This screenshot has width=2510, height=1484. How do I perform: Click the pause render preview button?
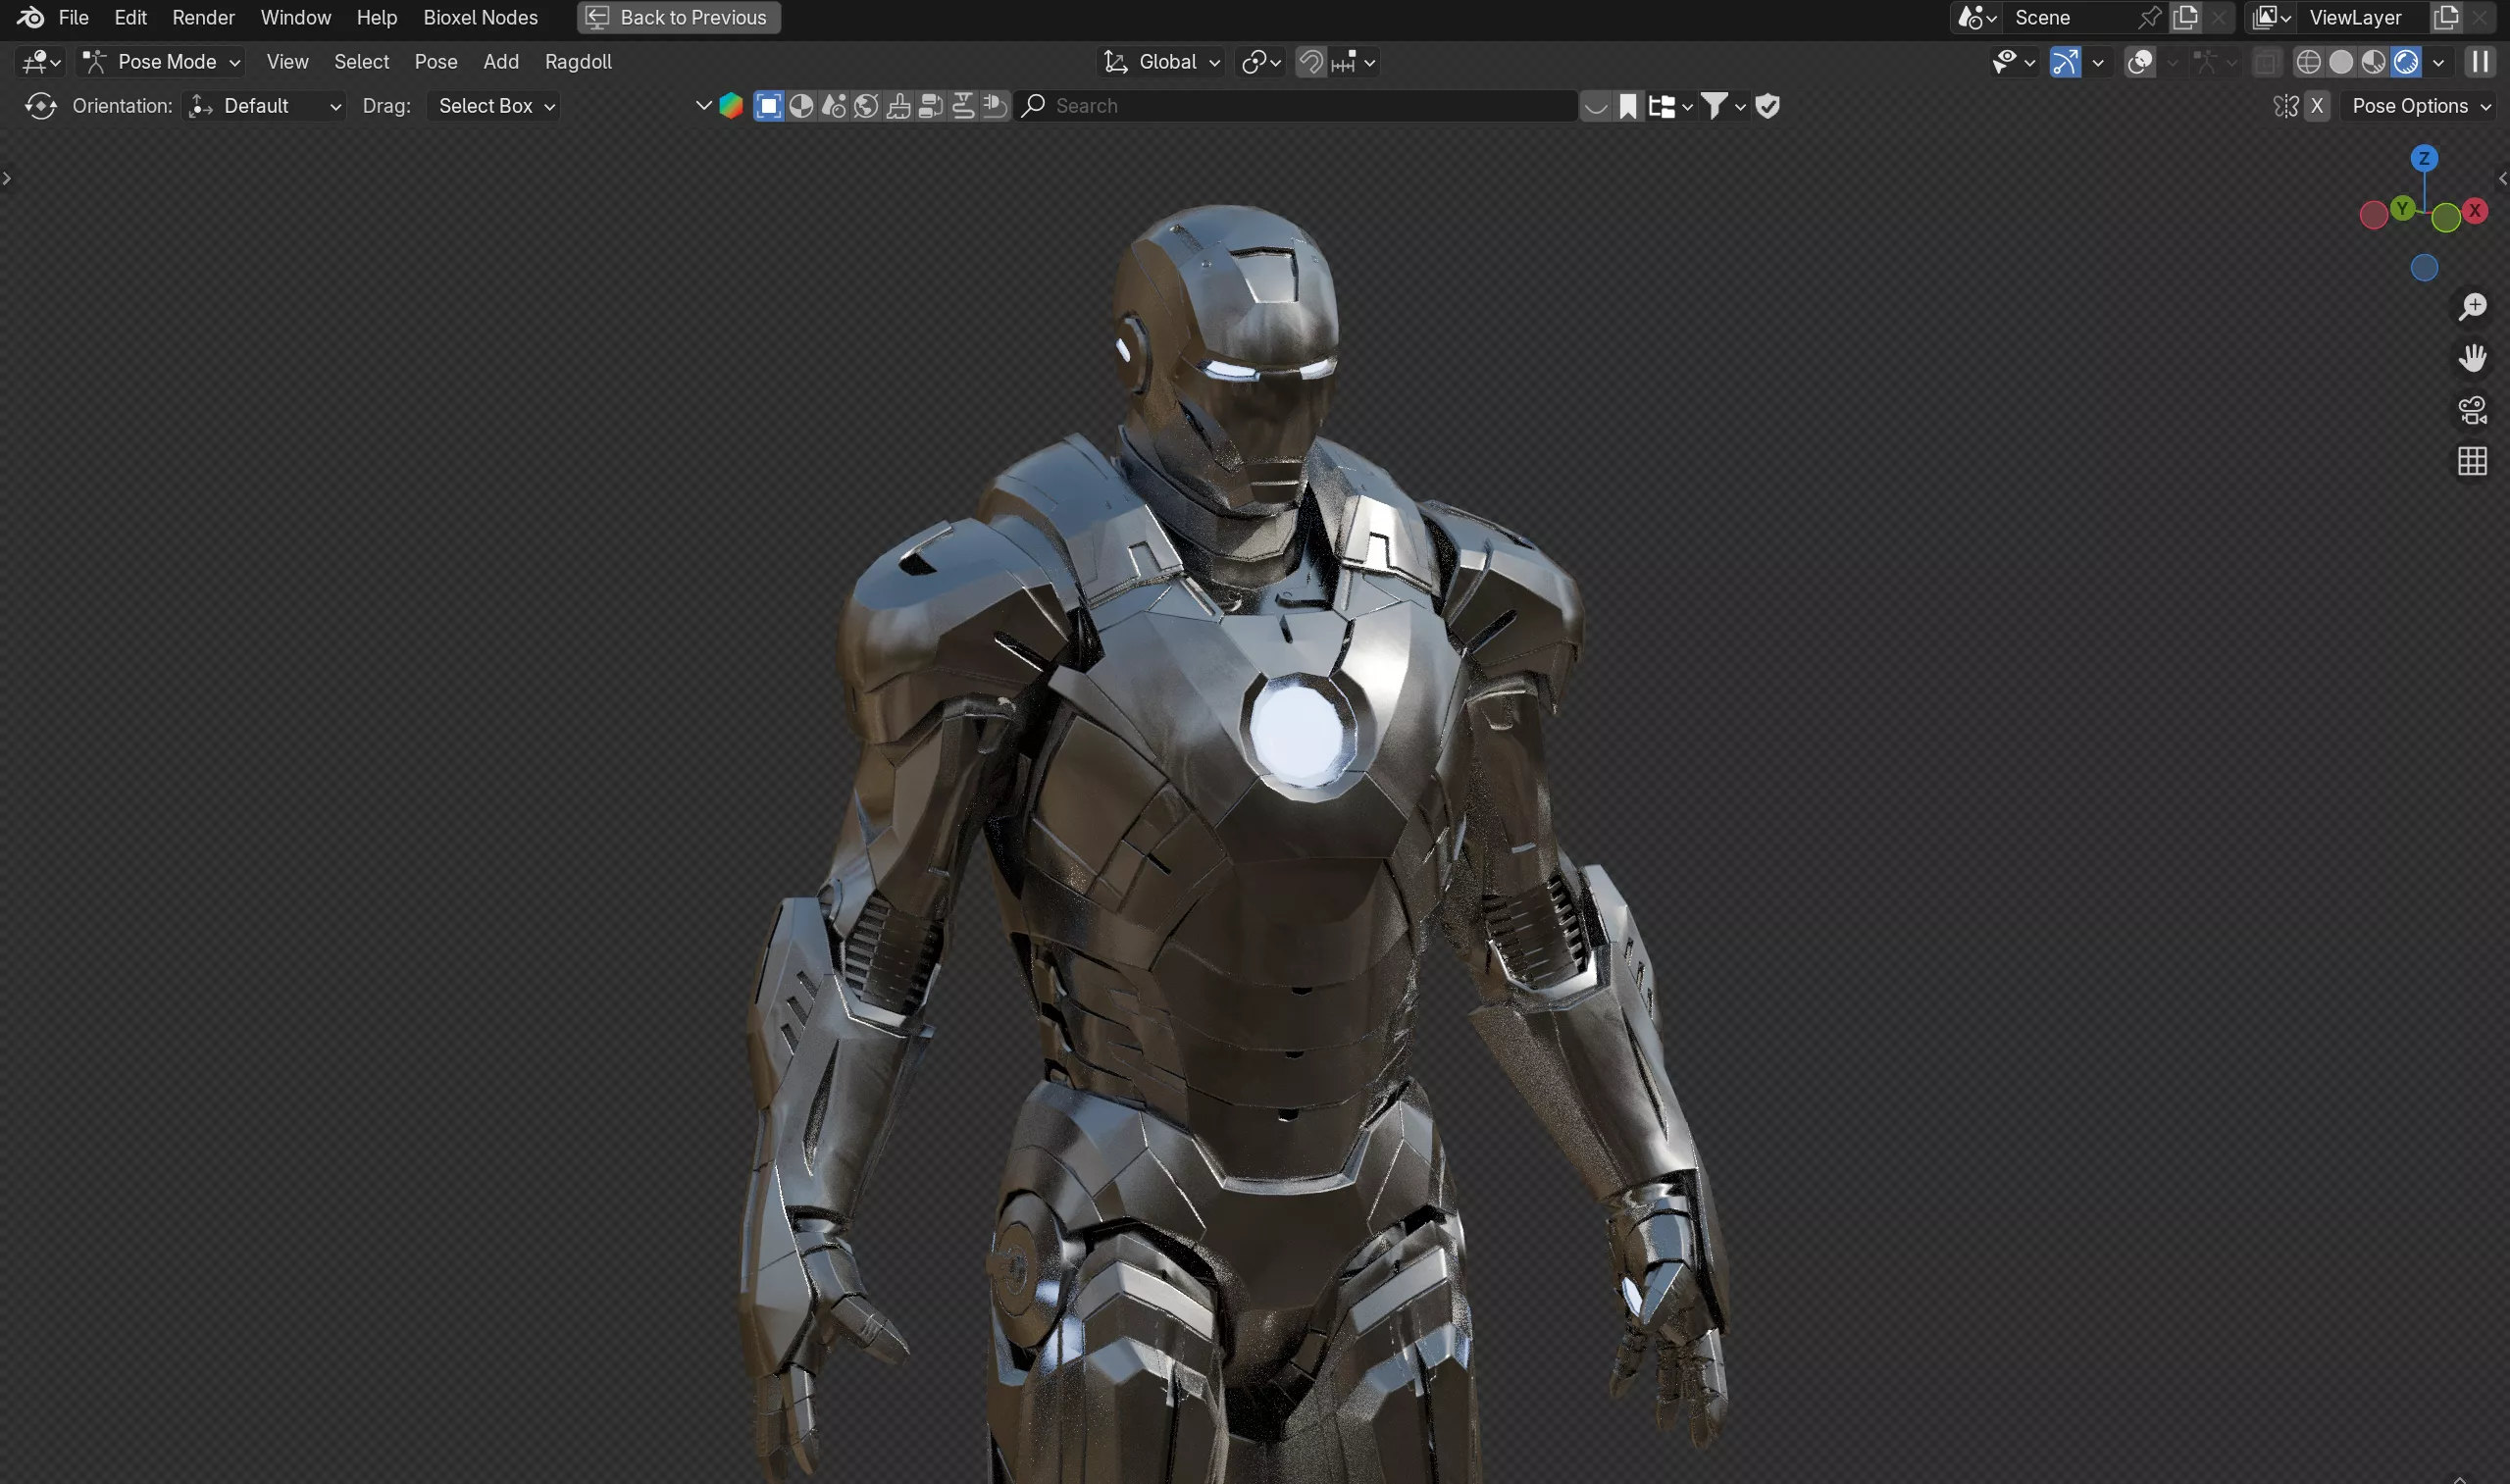(2480, 62)
